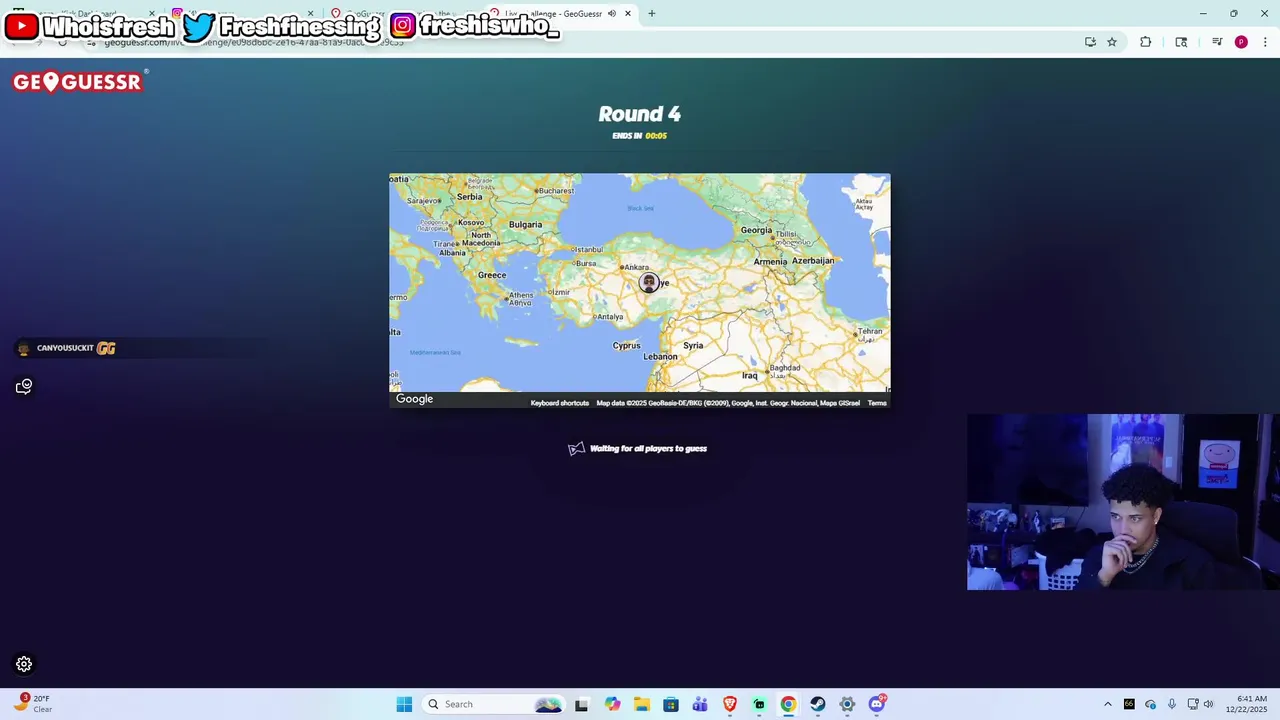Open the Chrome extensions puzzle icon

[x=1146, y=42]
